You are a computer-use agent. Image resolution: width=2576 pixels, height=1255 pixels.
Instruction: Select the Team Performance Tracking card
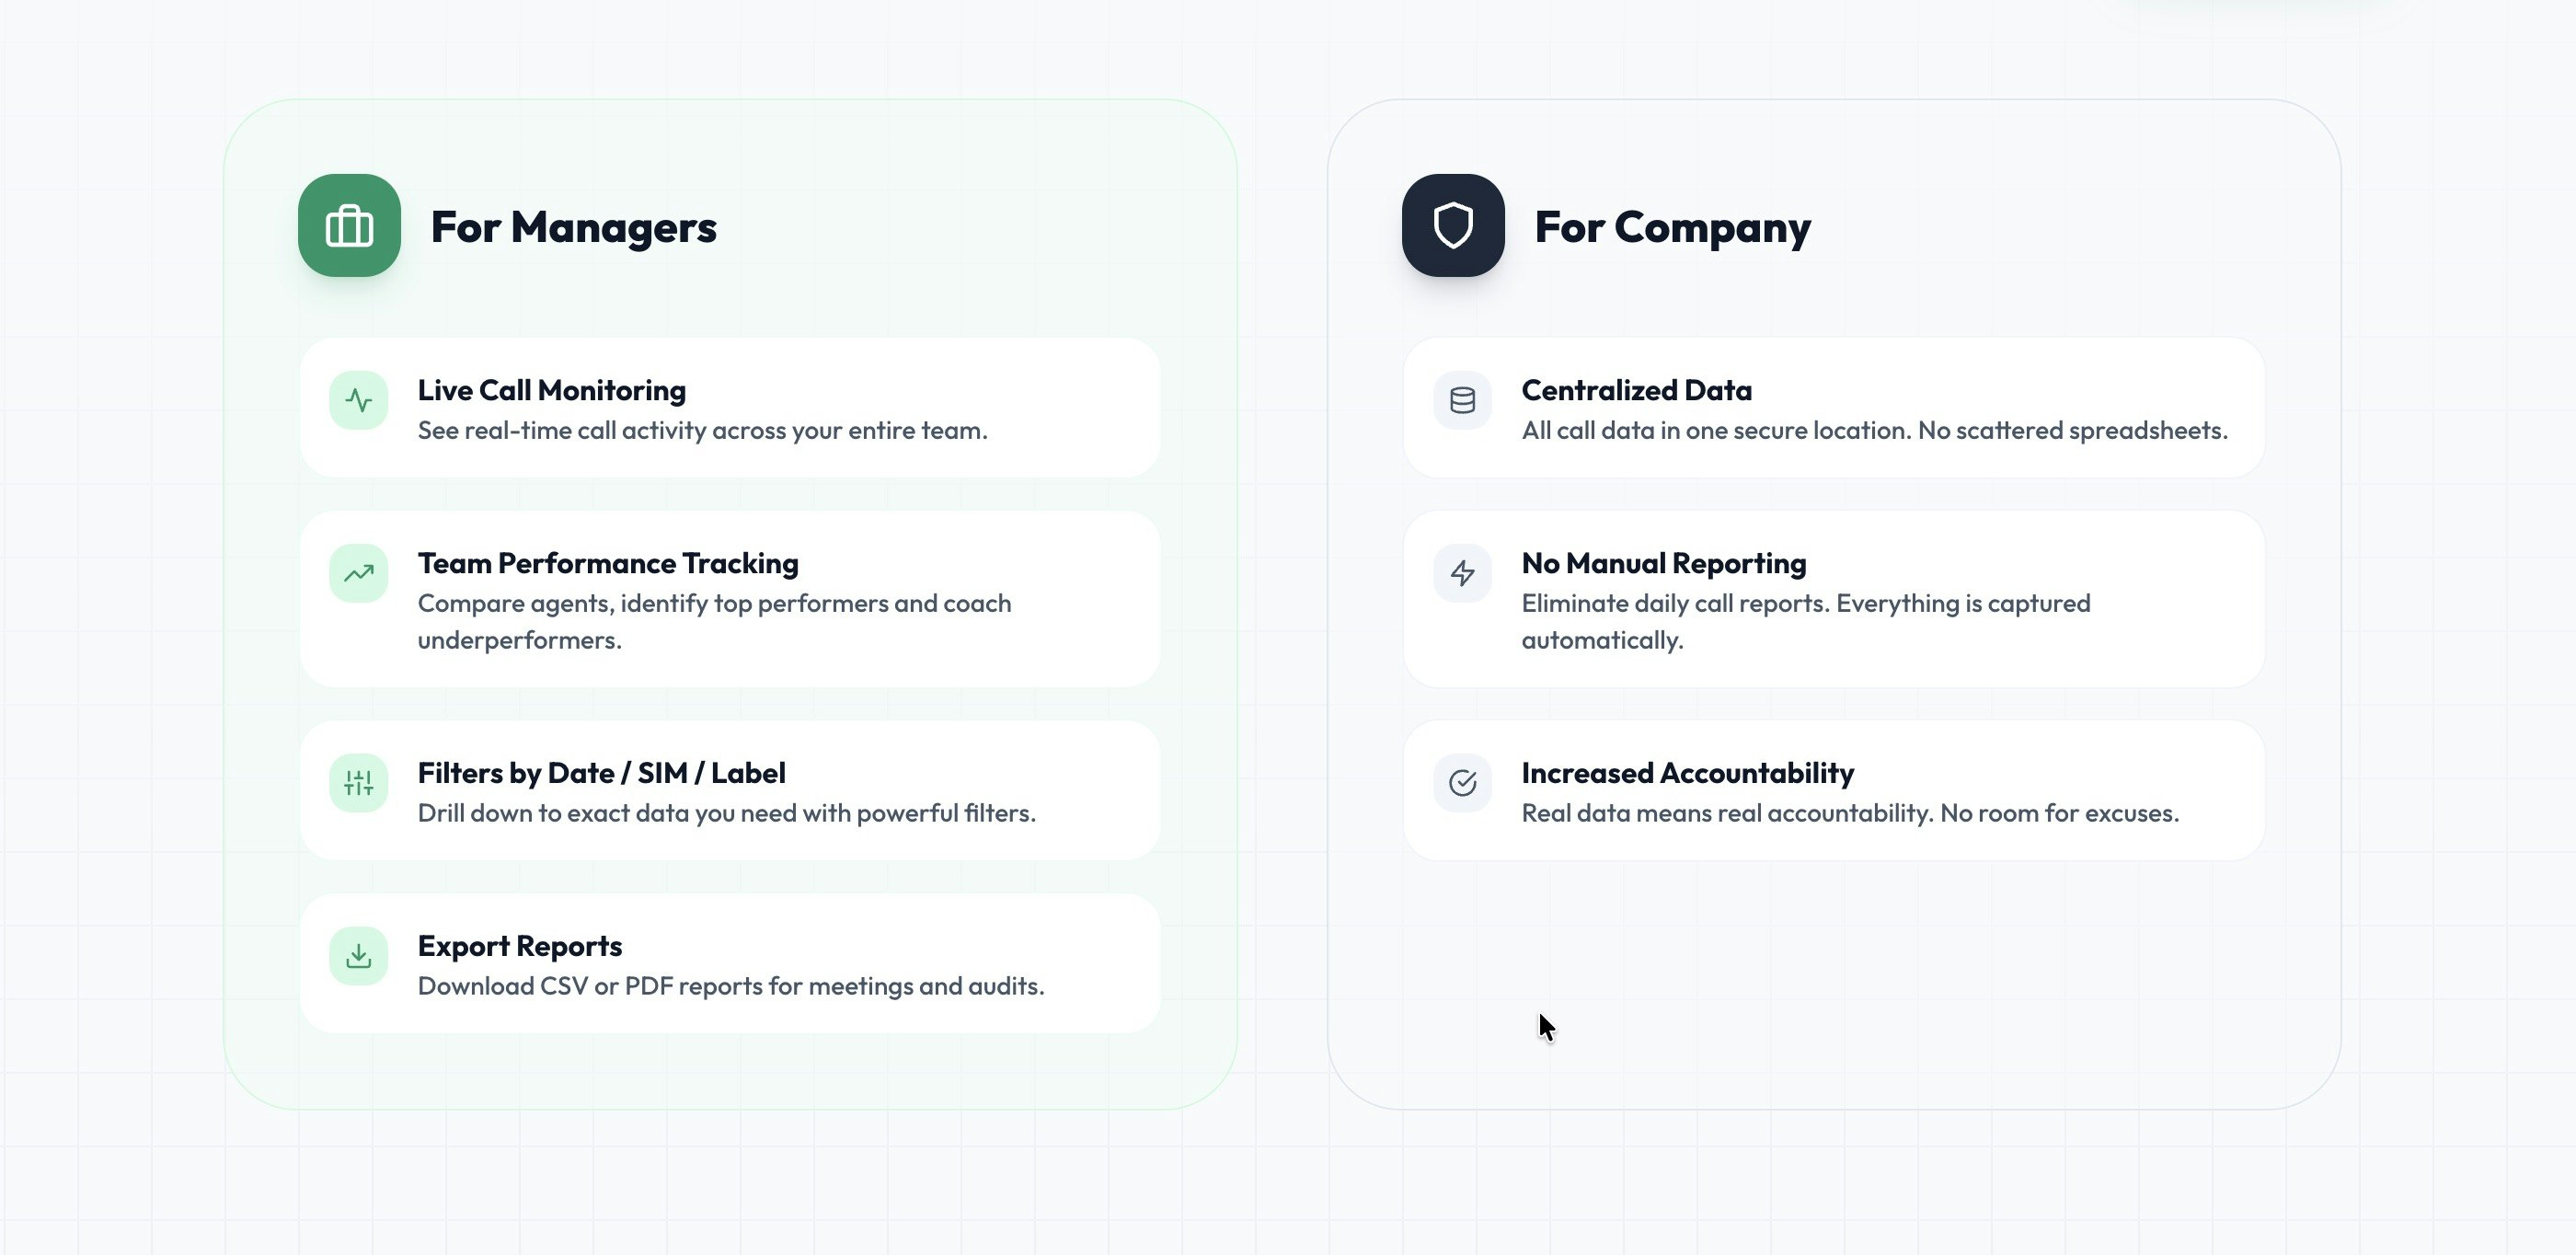[731, 599]
